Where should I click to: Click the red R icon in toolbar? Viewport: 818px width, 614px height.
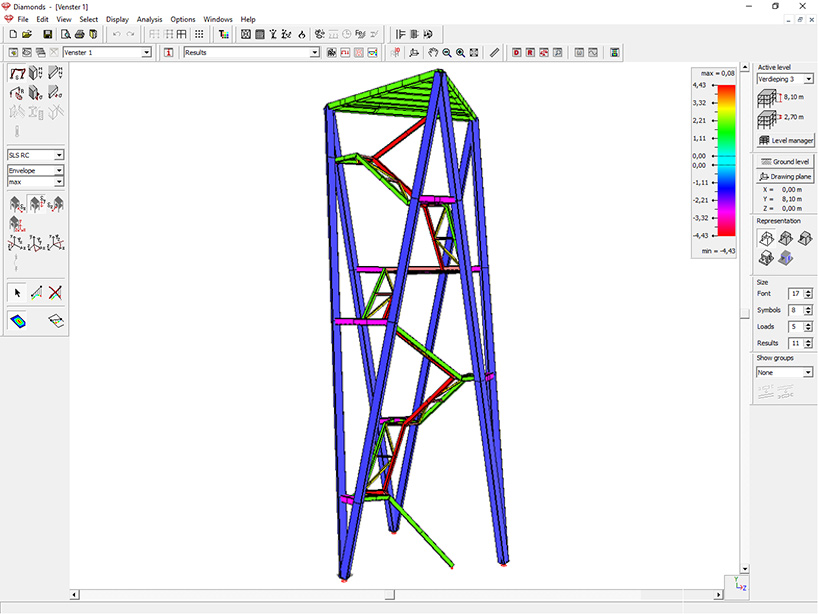pos(530,53)
